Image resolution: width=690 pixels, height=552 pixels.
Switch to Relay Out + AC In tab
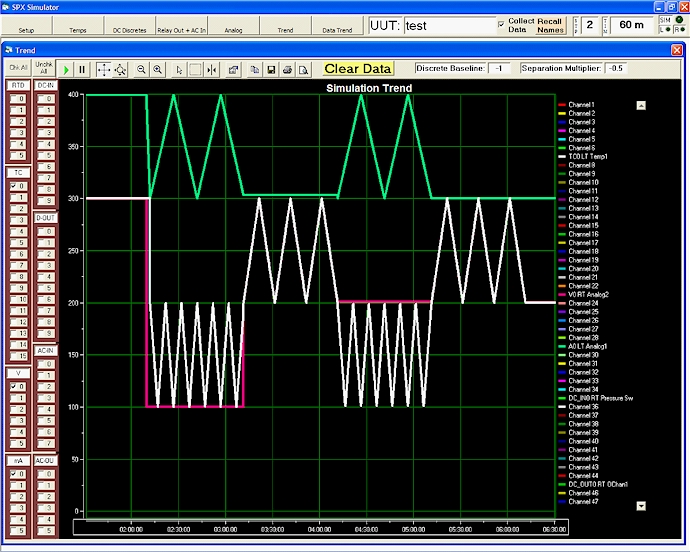(181, 26)
